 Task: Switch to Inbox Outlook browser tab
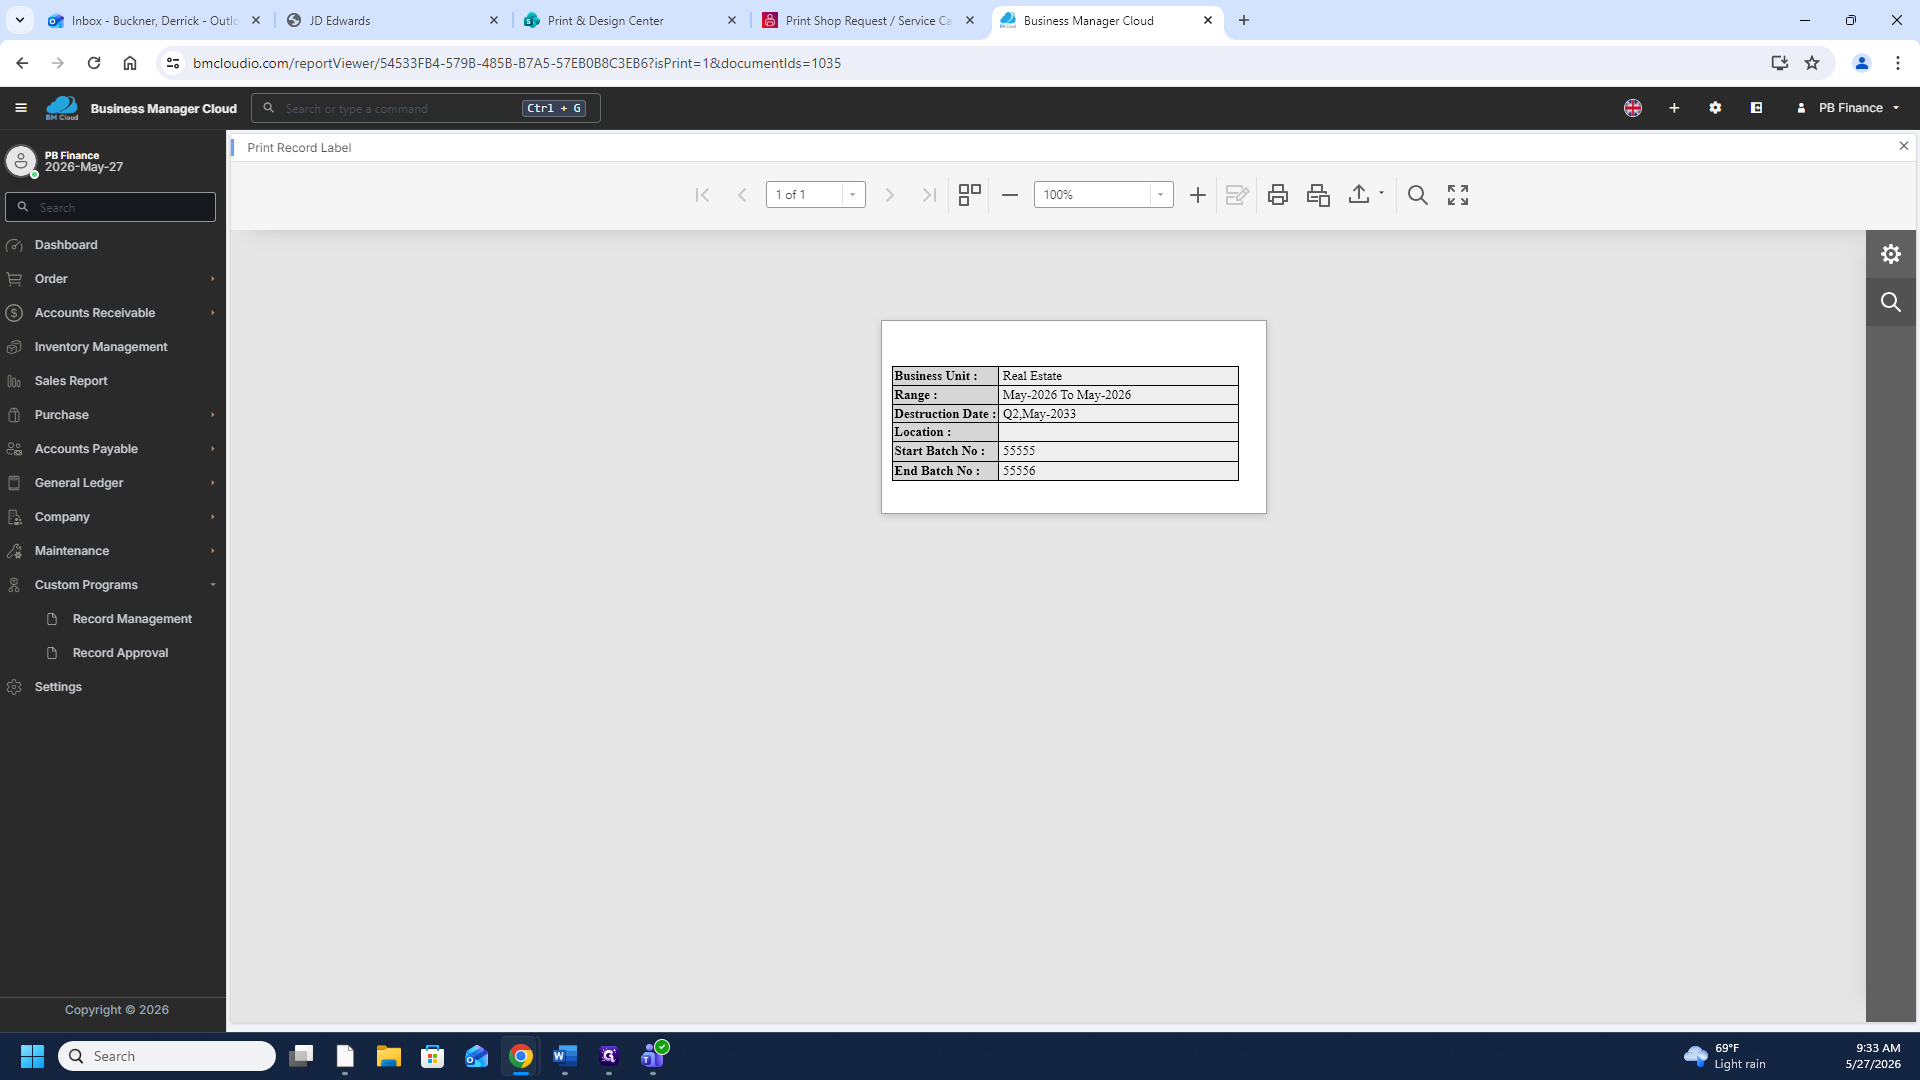point(154,20)
